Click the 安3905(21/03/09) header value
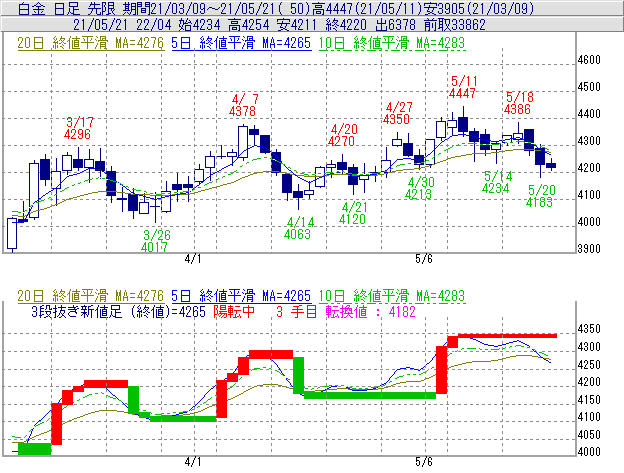The height and width of the screenshot is (473, 624). [479, 8]
